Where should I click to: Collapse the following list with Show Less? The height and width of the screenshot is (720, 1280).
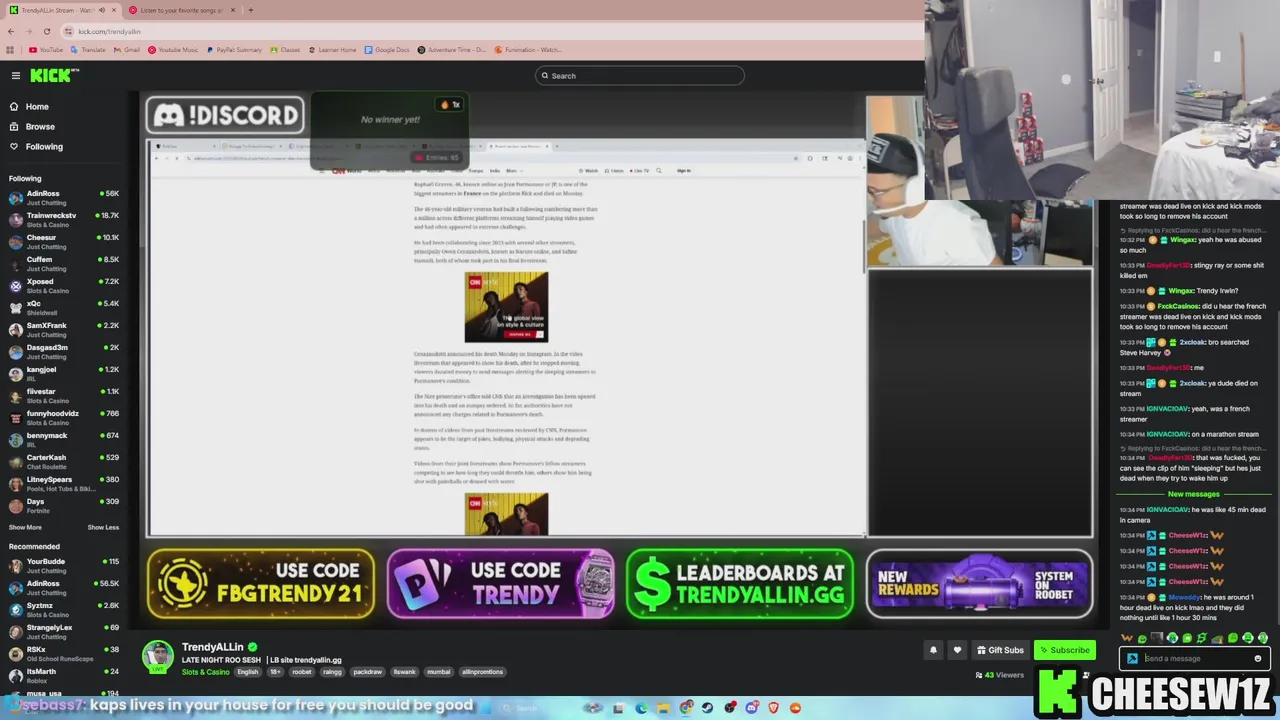(x=103, y=527)
